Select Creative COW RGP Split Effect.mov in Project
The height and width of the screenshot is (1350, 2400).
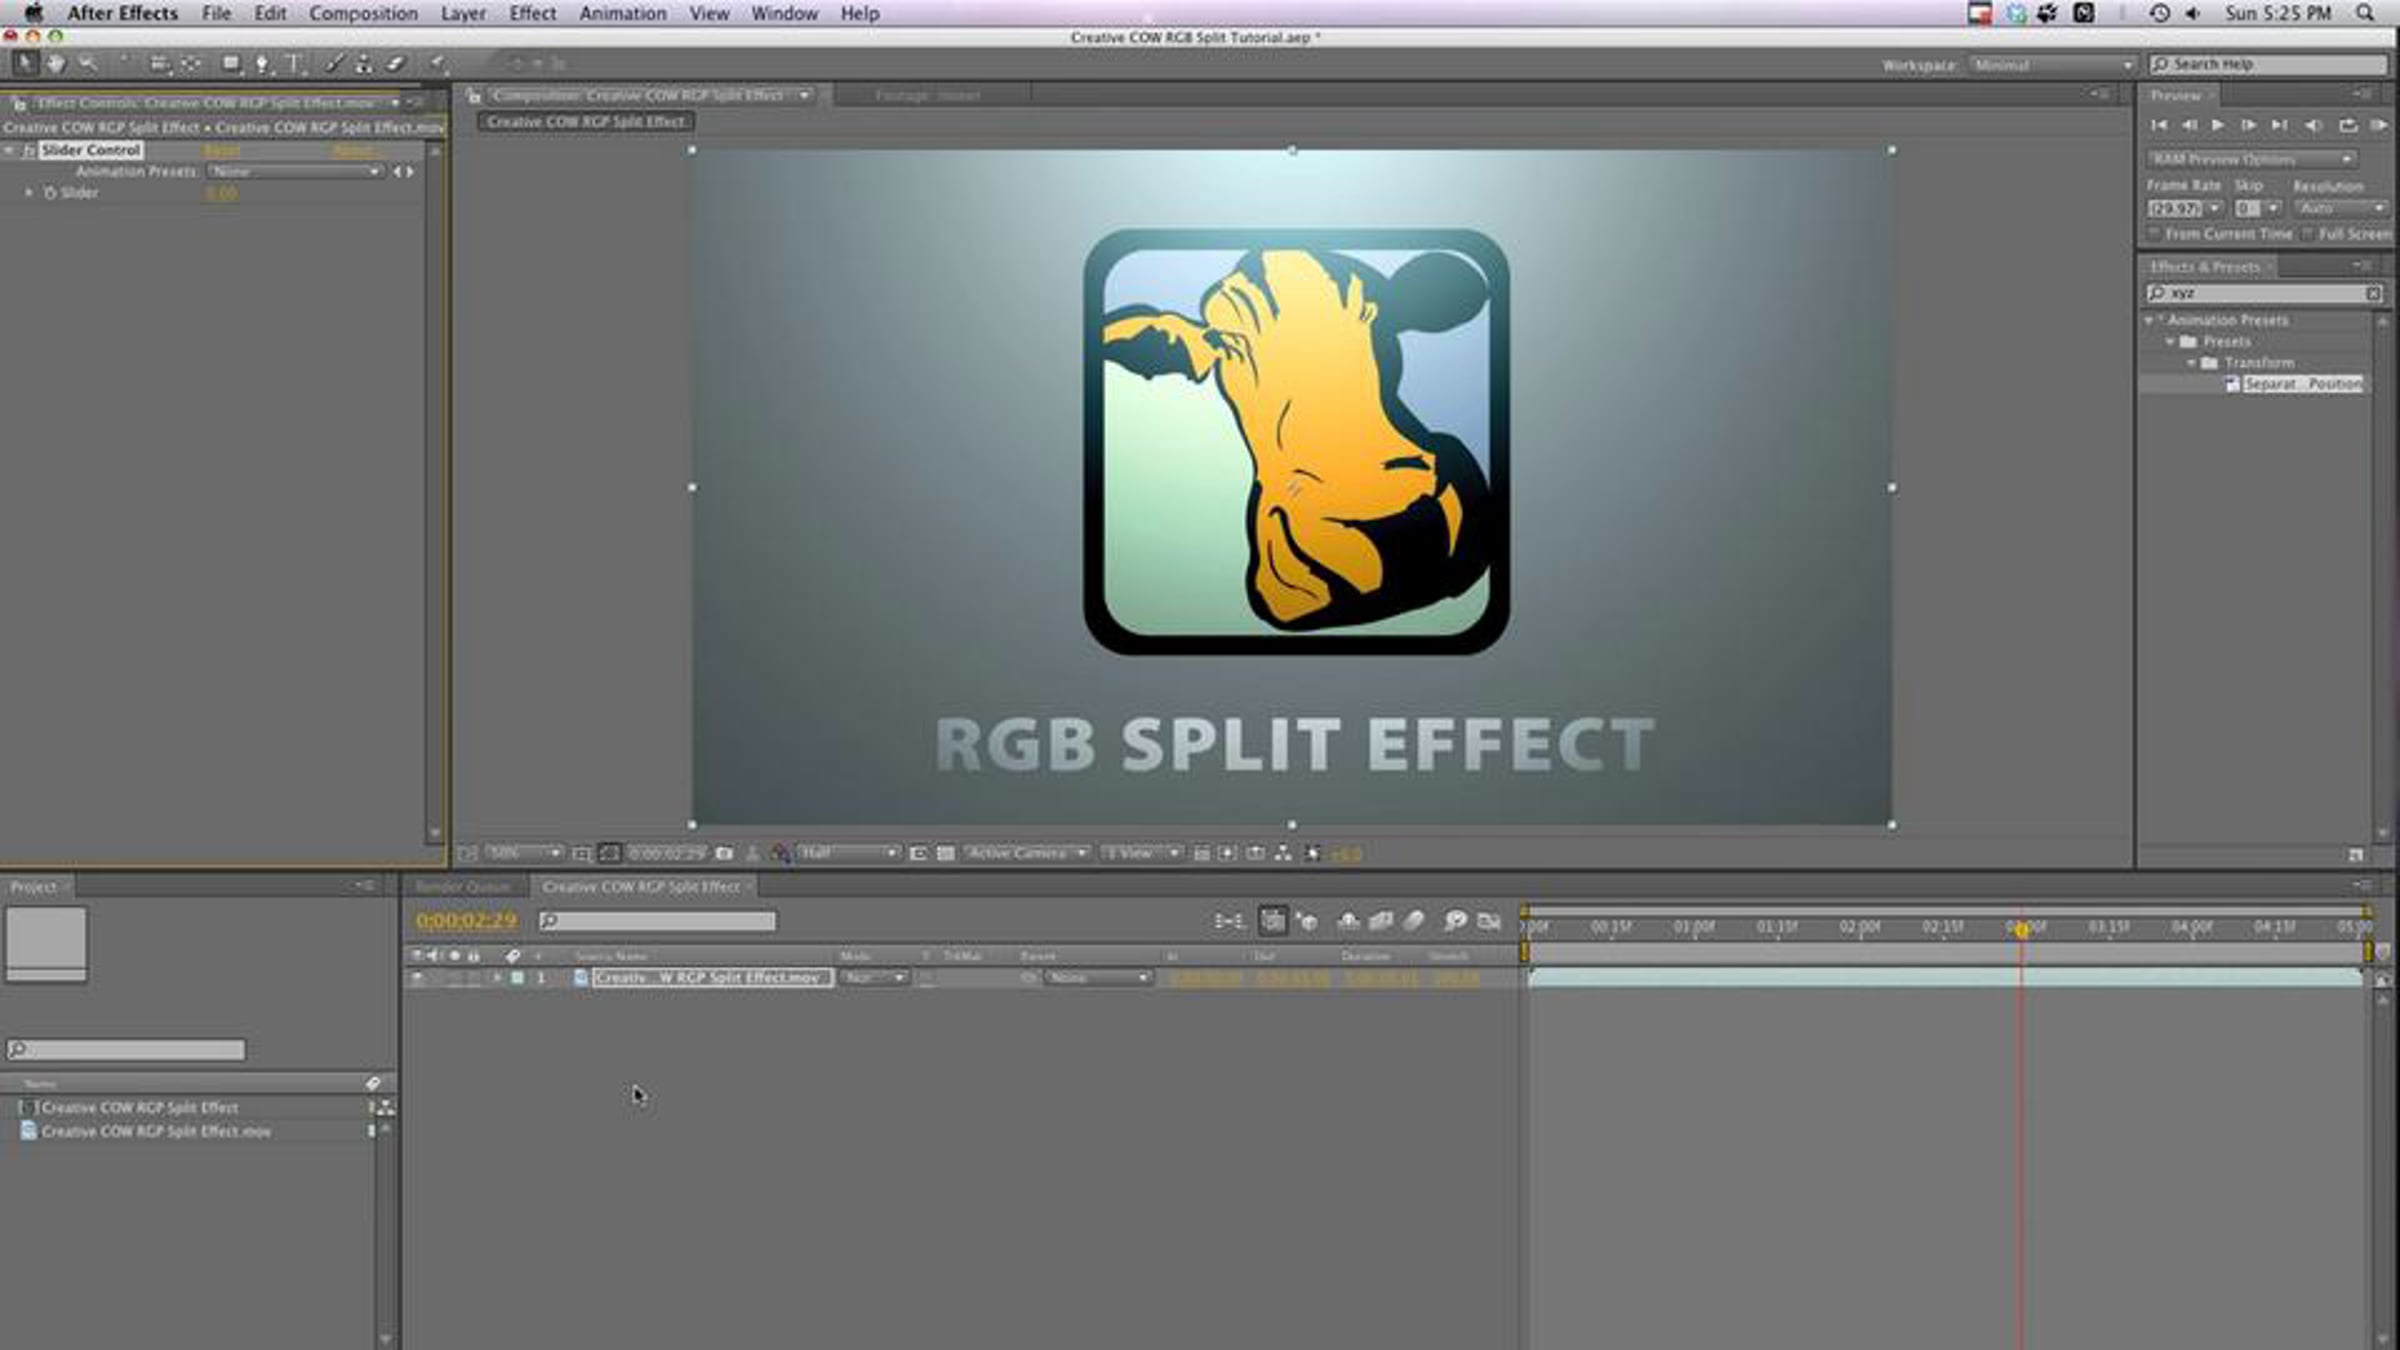pyautogui.click(x=156, y=1131)
